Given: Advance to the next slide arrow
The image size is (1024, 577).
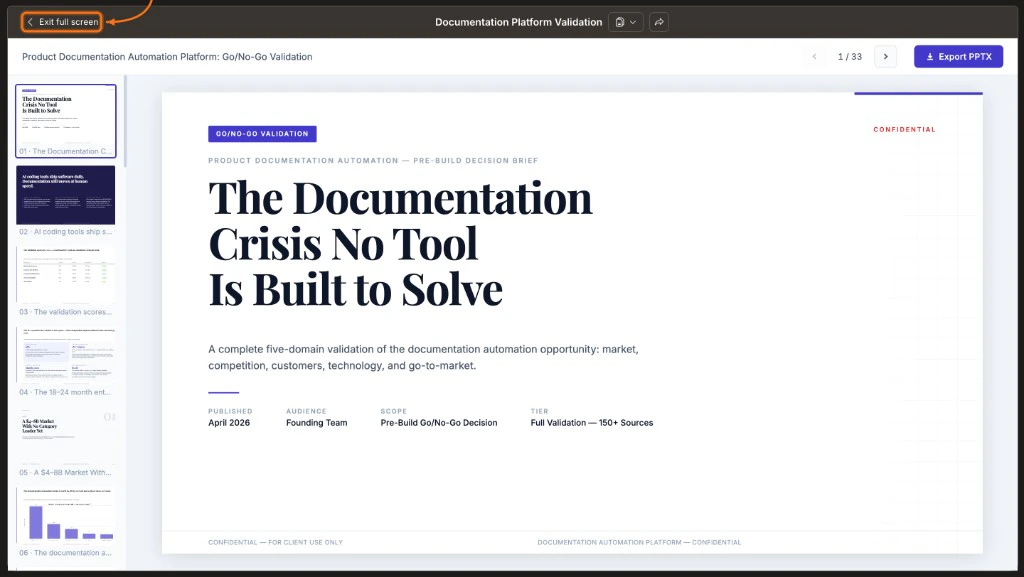Looking at the screenshot, I should tap(886, 57).
